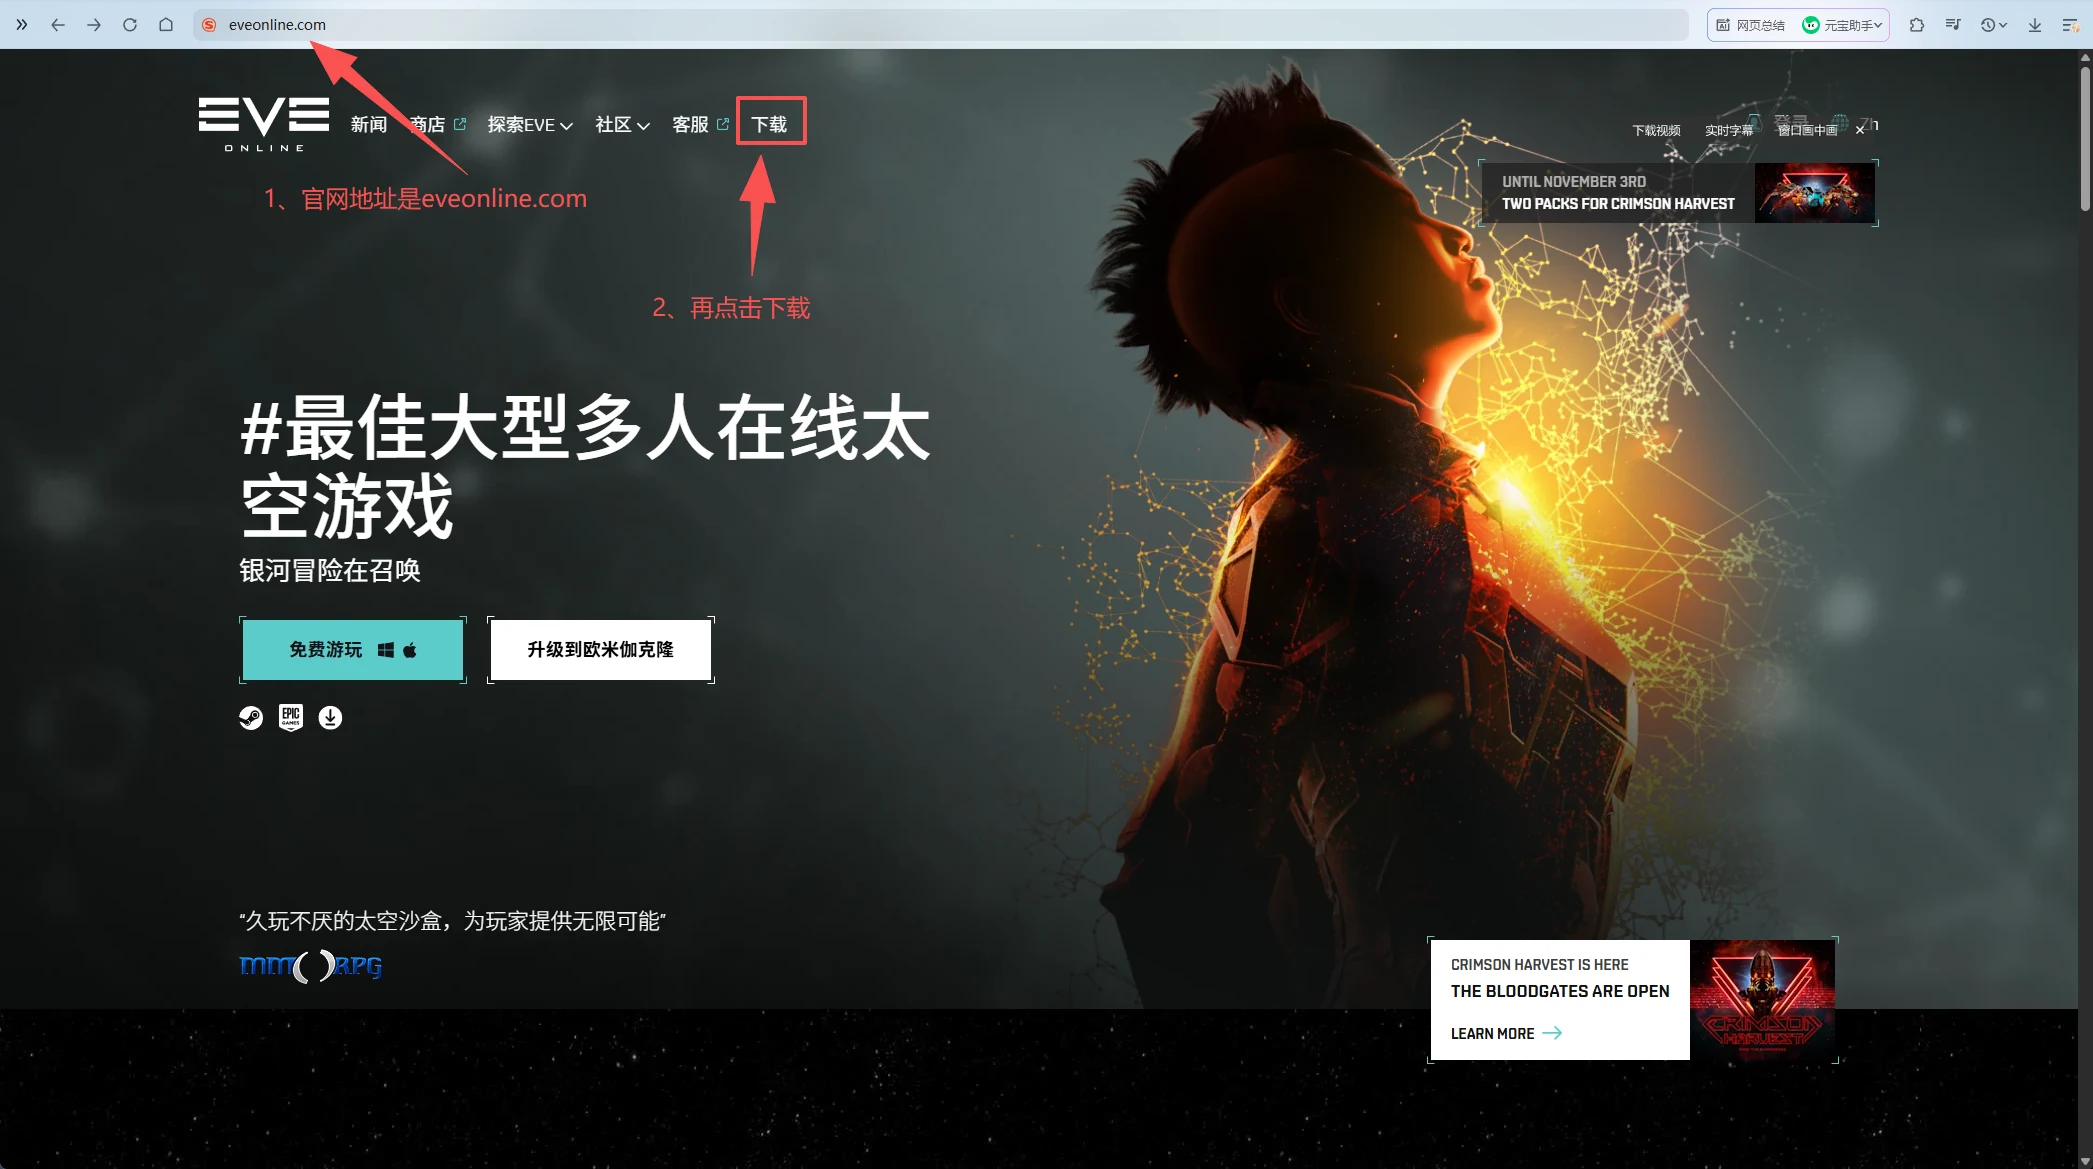Expand the 社区 community menu
Image resolution: width=2093 pixels, height=1169 pixels.
622,124
